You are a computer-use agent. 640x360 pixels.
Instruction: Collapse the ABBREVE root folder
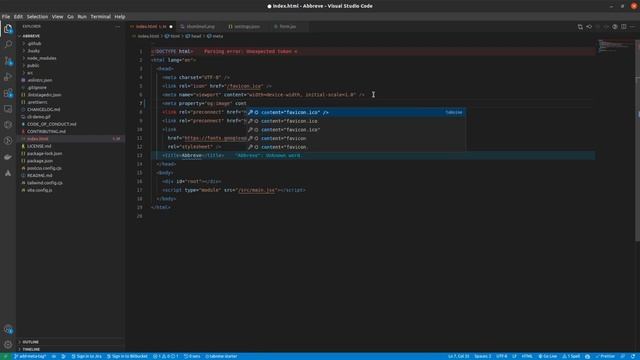[x=31, y=36]
